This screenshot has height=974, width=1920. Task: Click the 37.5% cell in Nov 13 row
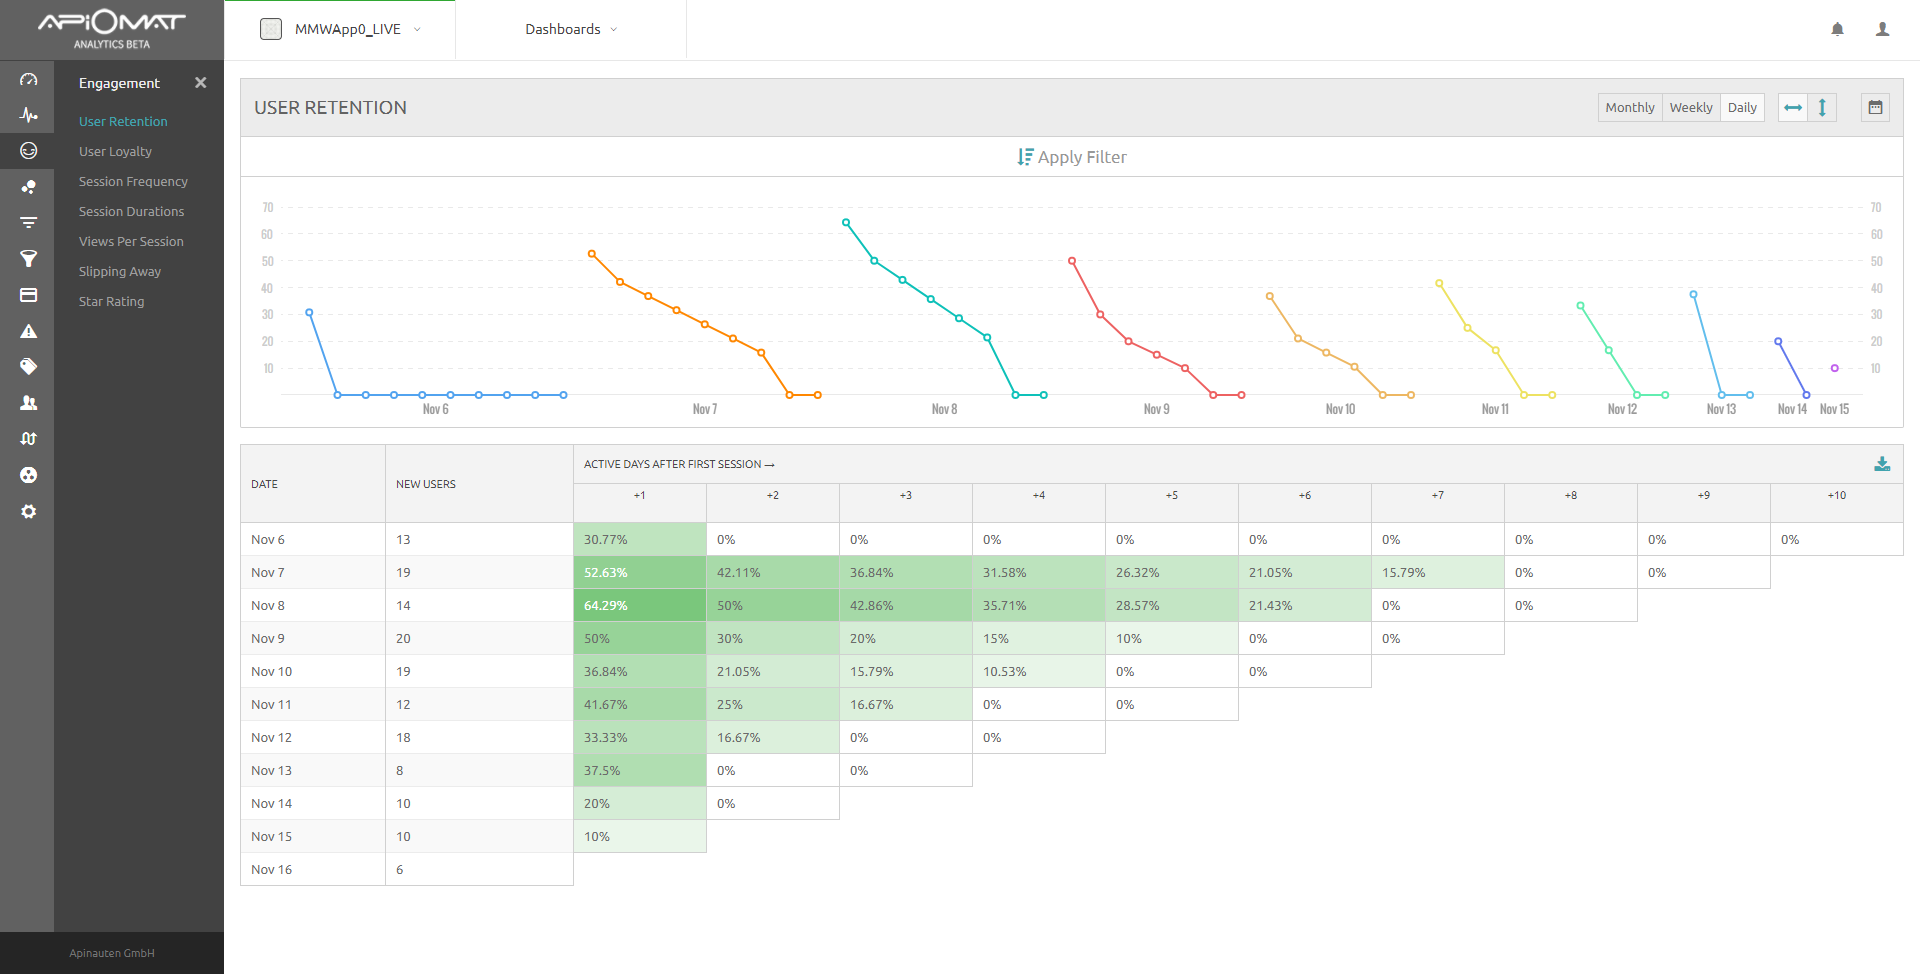point(640,770)
